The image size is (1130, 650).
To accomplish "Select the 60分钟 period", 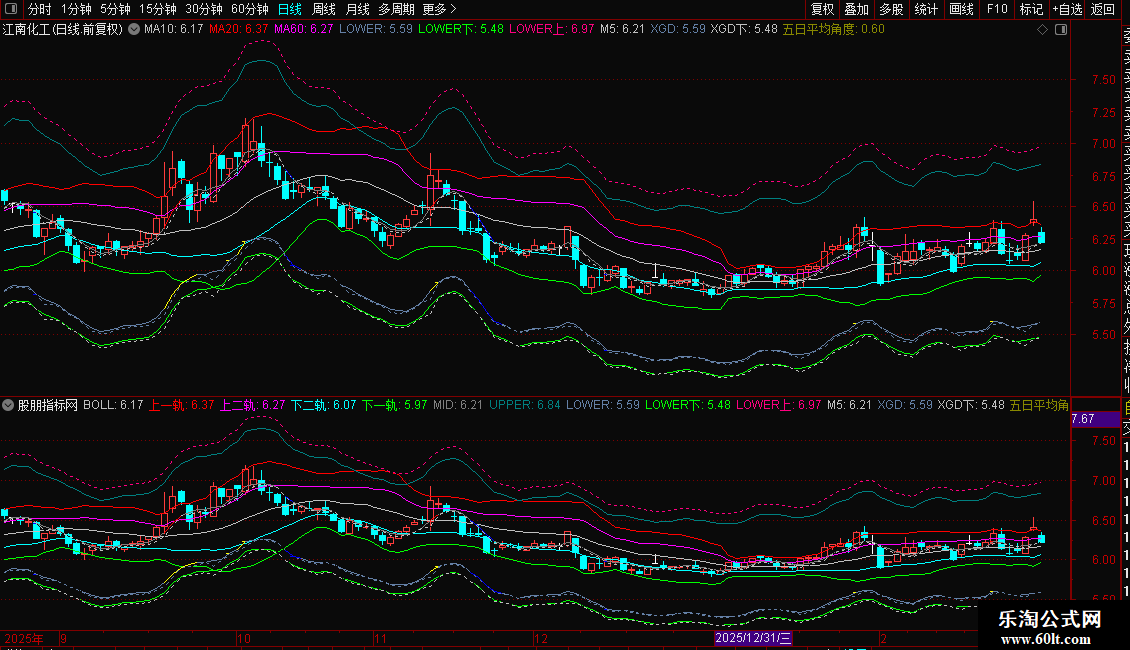I will 250,9.
